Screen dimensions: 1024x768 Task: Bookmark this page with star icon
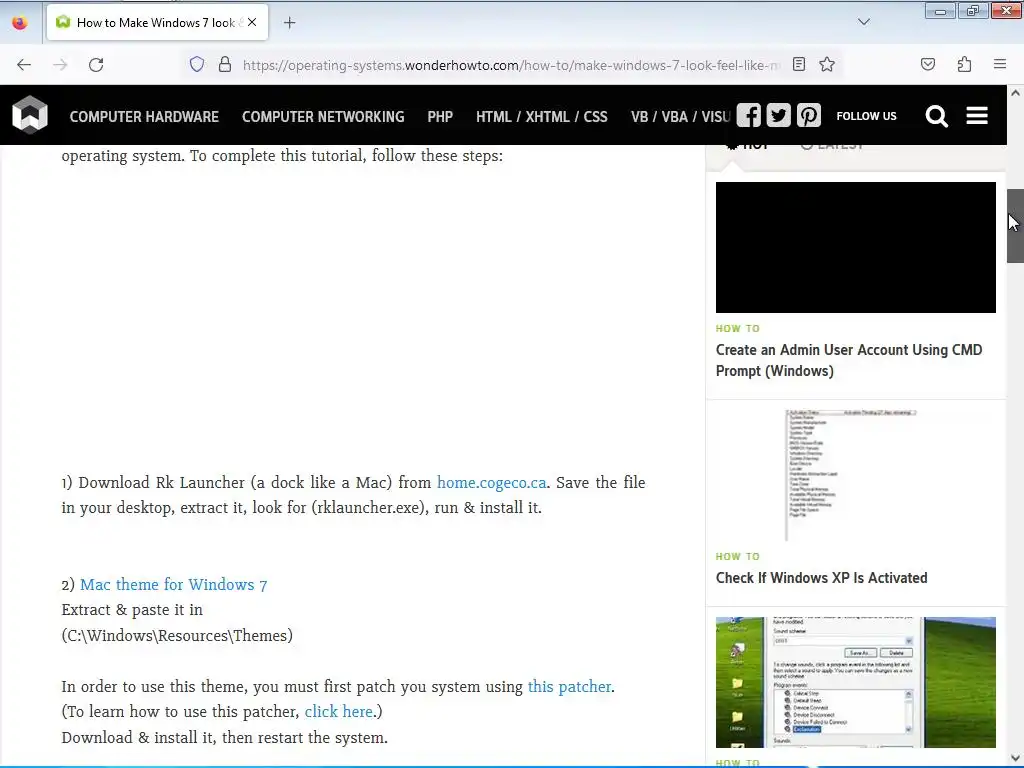827,64
